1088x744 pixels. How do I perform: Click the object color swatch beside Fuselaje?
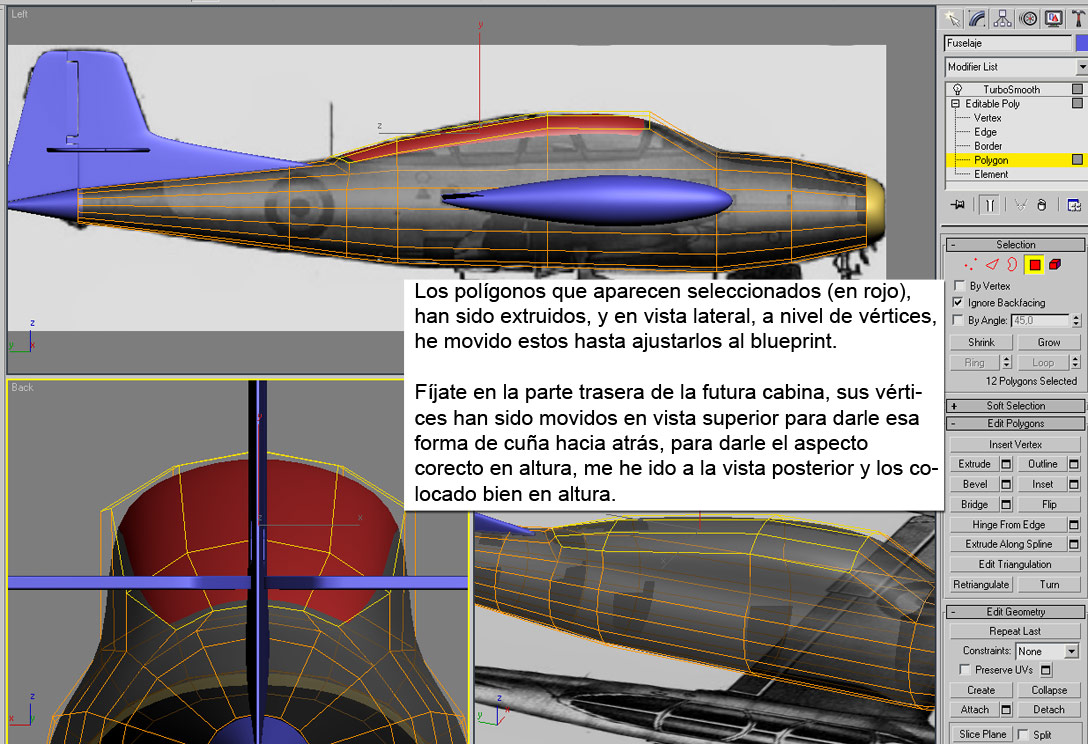(x=1082, y=43)
